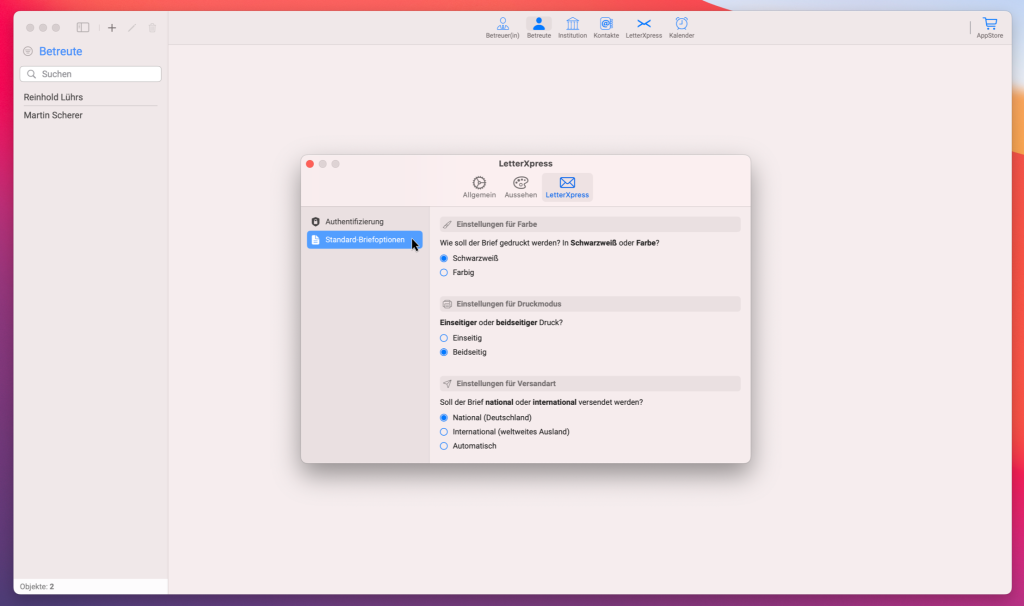This screenshot has height=606, width=1024.
Task: Select Standard-Briefoptionen in the settings sidebar
Action: pos(364,240)
